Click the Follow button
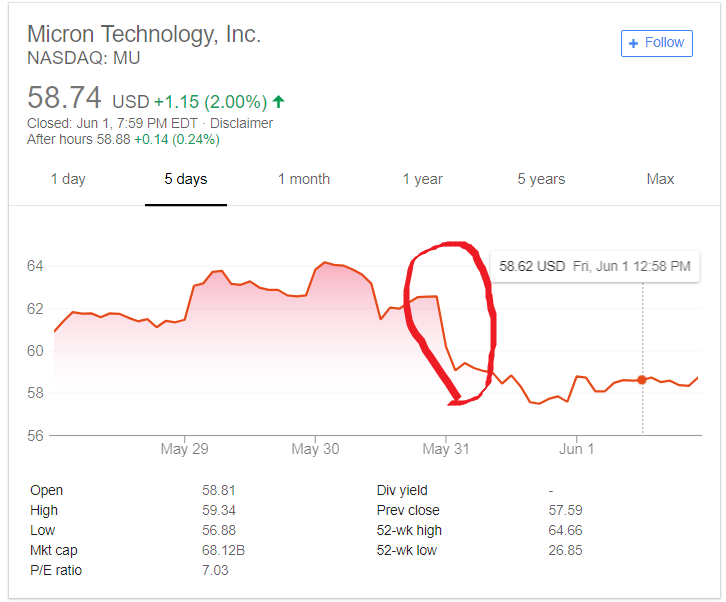 (657, 44)
